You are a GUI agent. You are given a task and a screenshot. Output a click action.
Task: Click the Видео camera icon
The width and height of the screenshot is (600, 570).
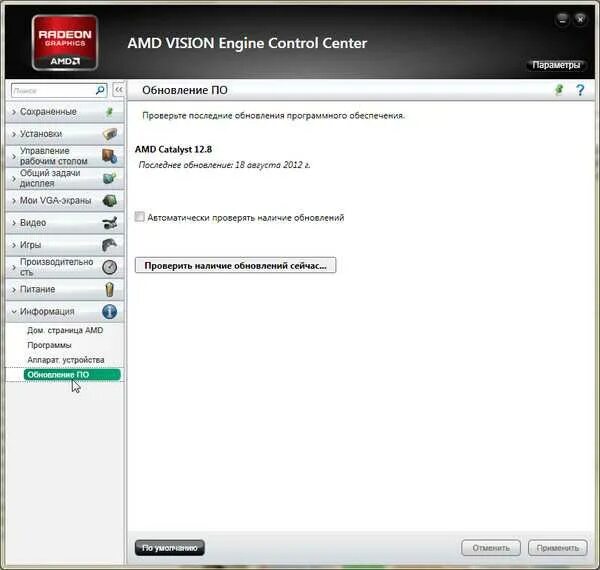[x=110, y=223]
